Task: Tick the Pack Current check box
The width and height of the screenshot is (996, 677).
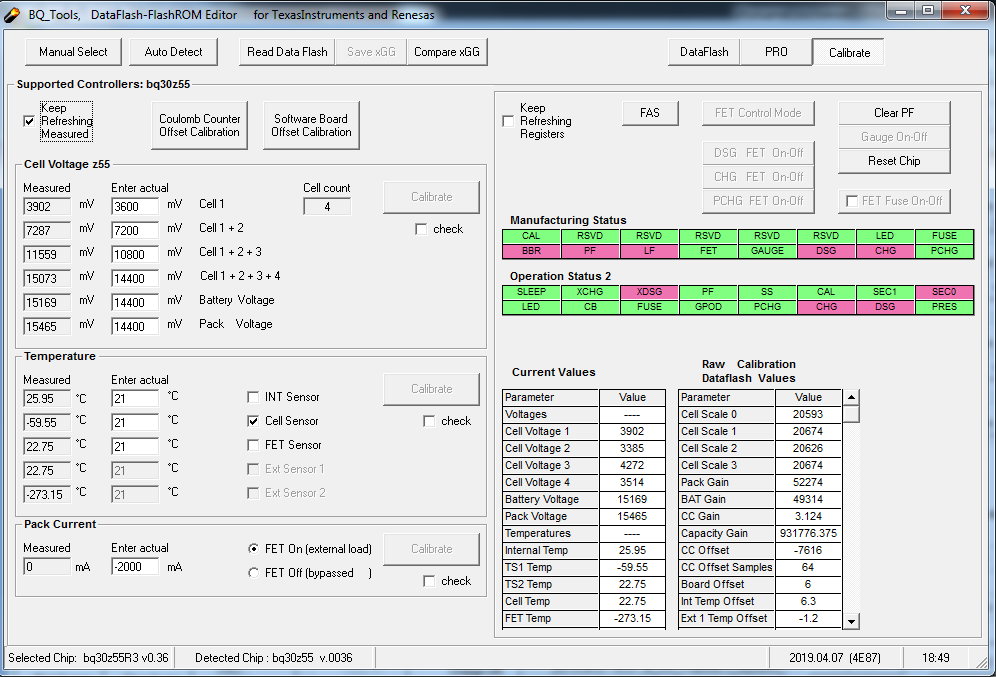Action: (x=429, y=581)
